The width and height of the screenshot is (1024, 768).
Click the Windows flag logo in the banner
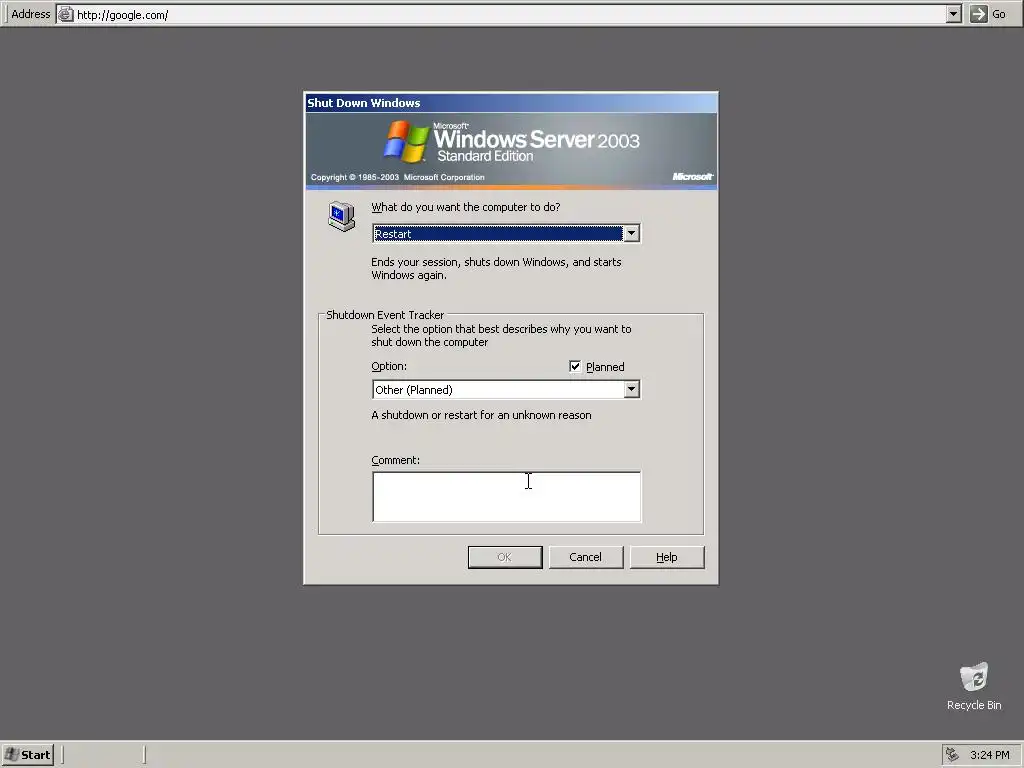[406, 141]
